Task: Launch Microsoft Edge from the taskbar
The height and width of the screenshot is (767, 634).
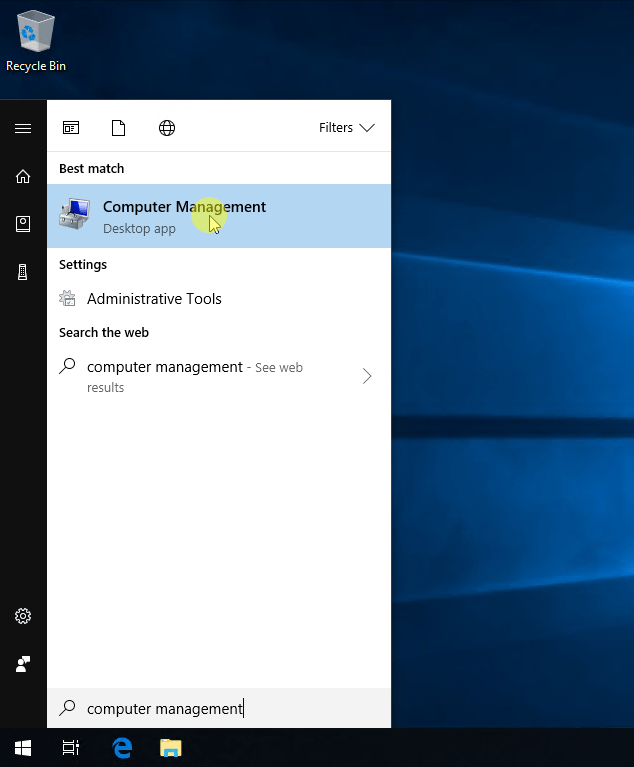Action: (x=122, y=747)
